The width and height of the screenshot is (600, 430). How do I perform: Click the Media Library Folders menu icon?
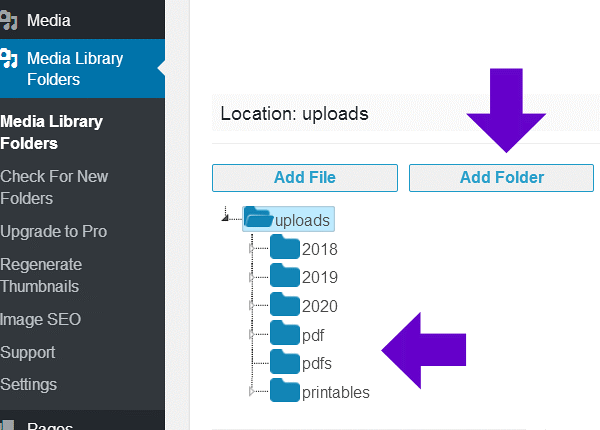pos(8,58)
